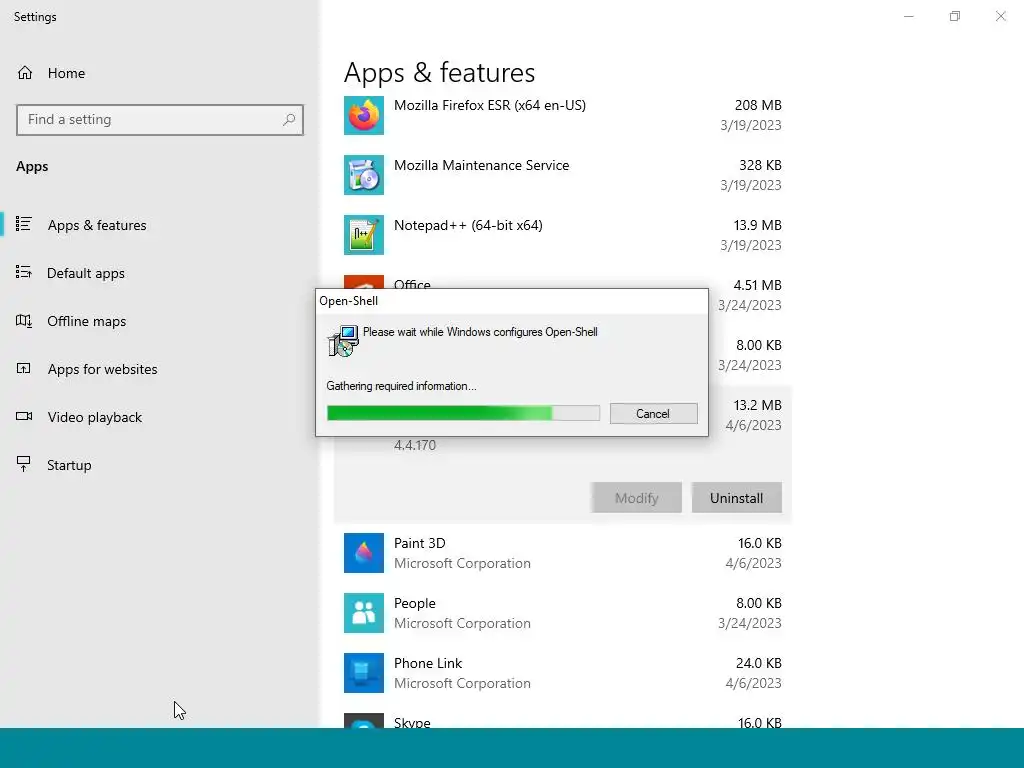Select the Phone Link entry
This screenshot has width=1024, height=768.
[562, 673]
